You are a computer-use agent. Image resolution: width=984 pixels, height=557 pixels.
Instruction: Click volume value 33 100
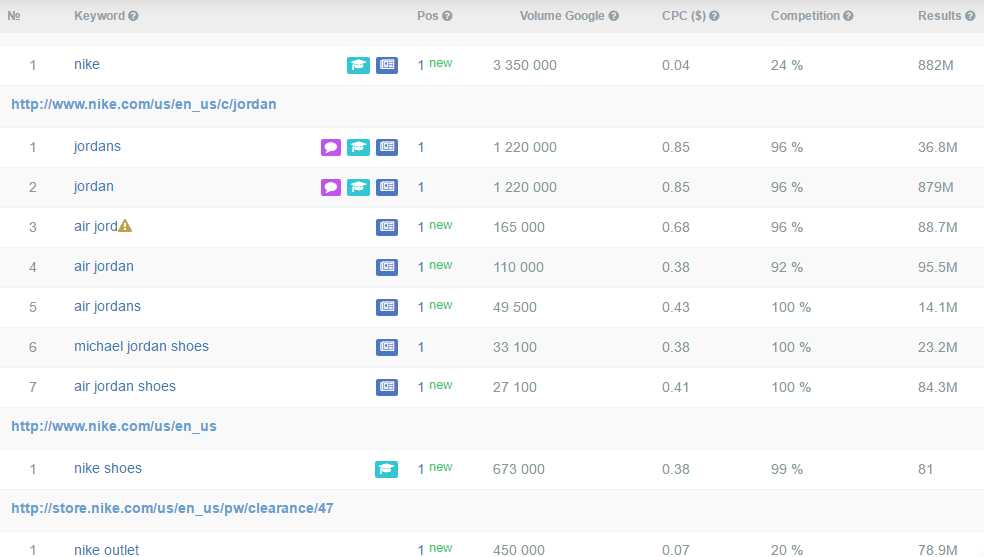[x=515, y=347]
